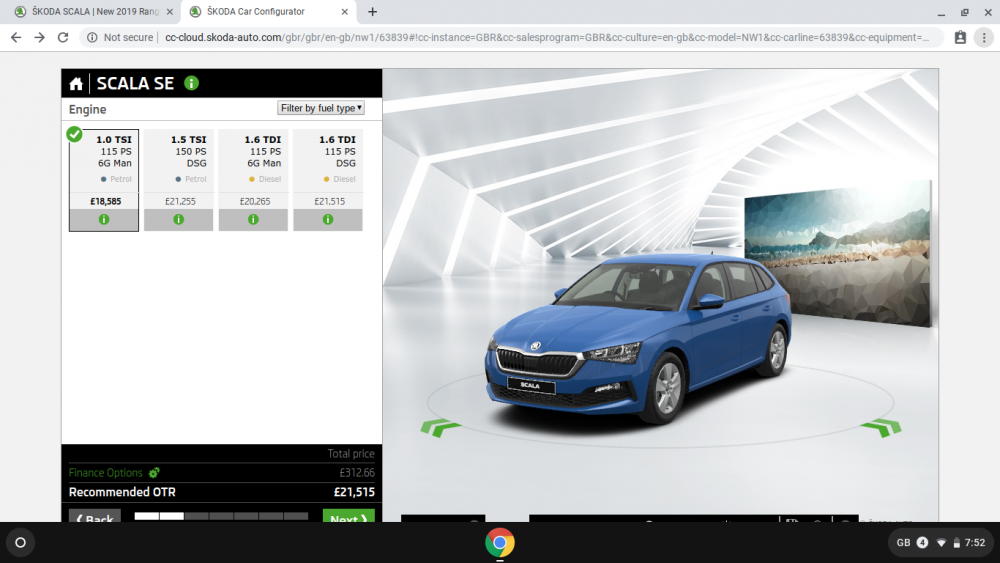Close ŠKODA Car Configurator tab
The image size is (1000, 563).
344,11
